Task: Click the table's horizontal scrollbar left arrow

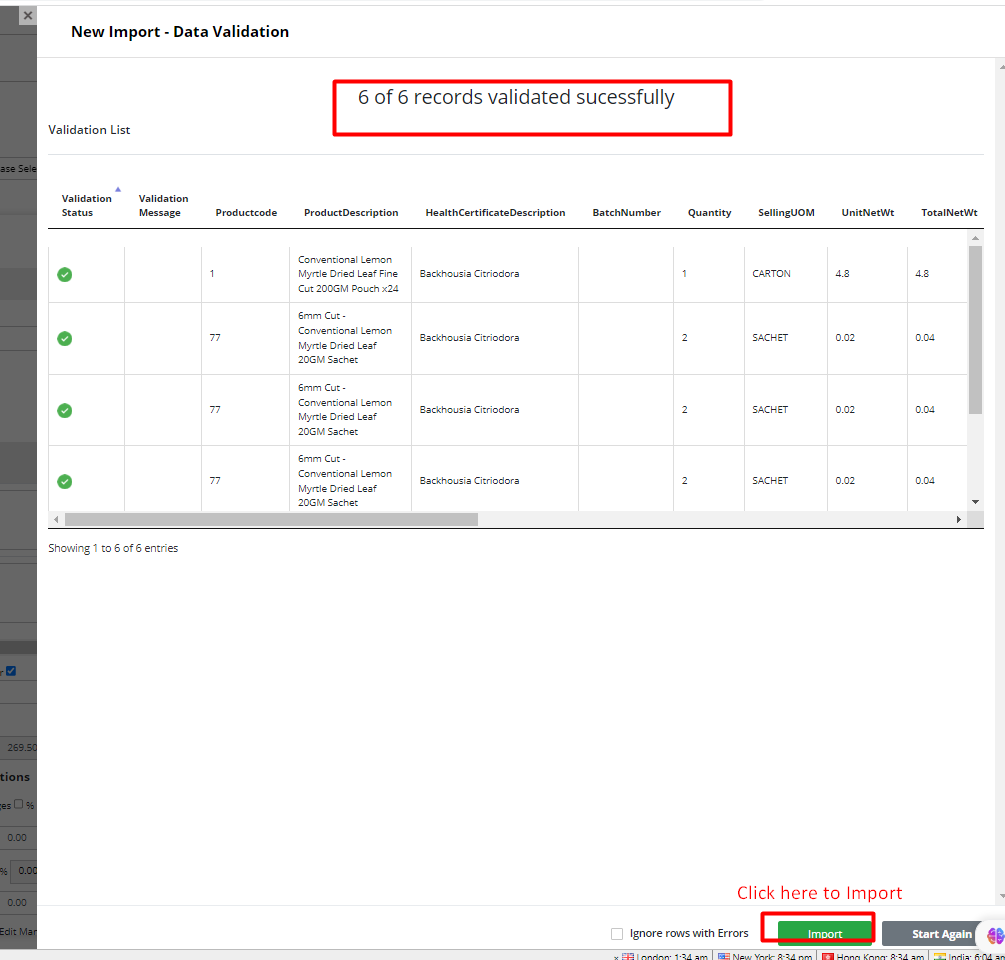Action: (x=56, y=519)
